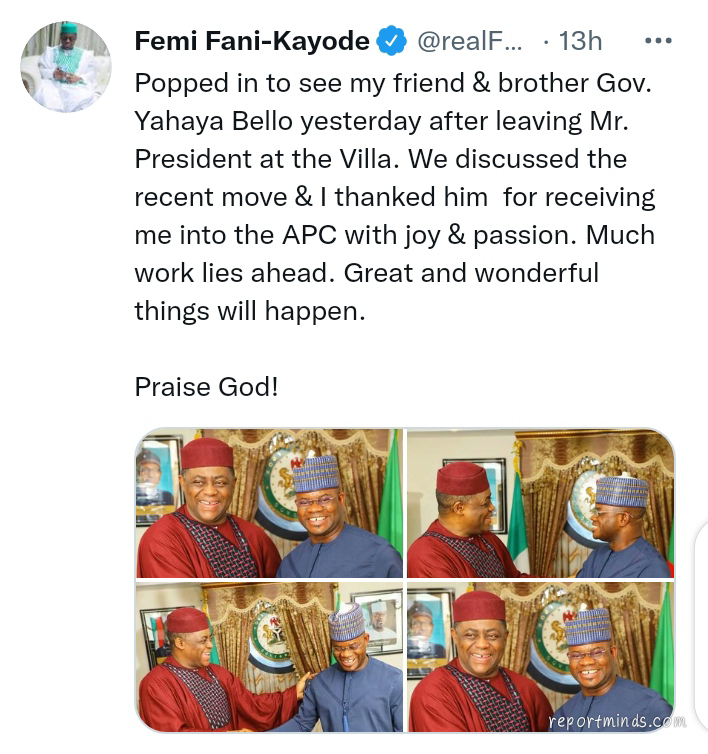This screenshot has width=708, height=754.
Task: Open the top-right tweet photo
Action: click(x=540, y=504)
